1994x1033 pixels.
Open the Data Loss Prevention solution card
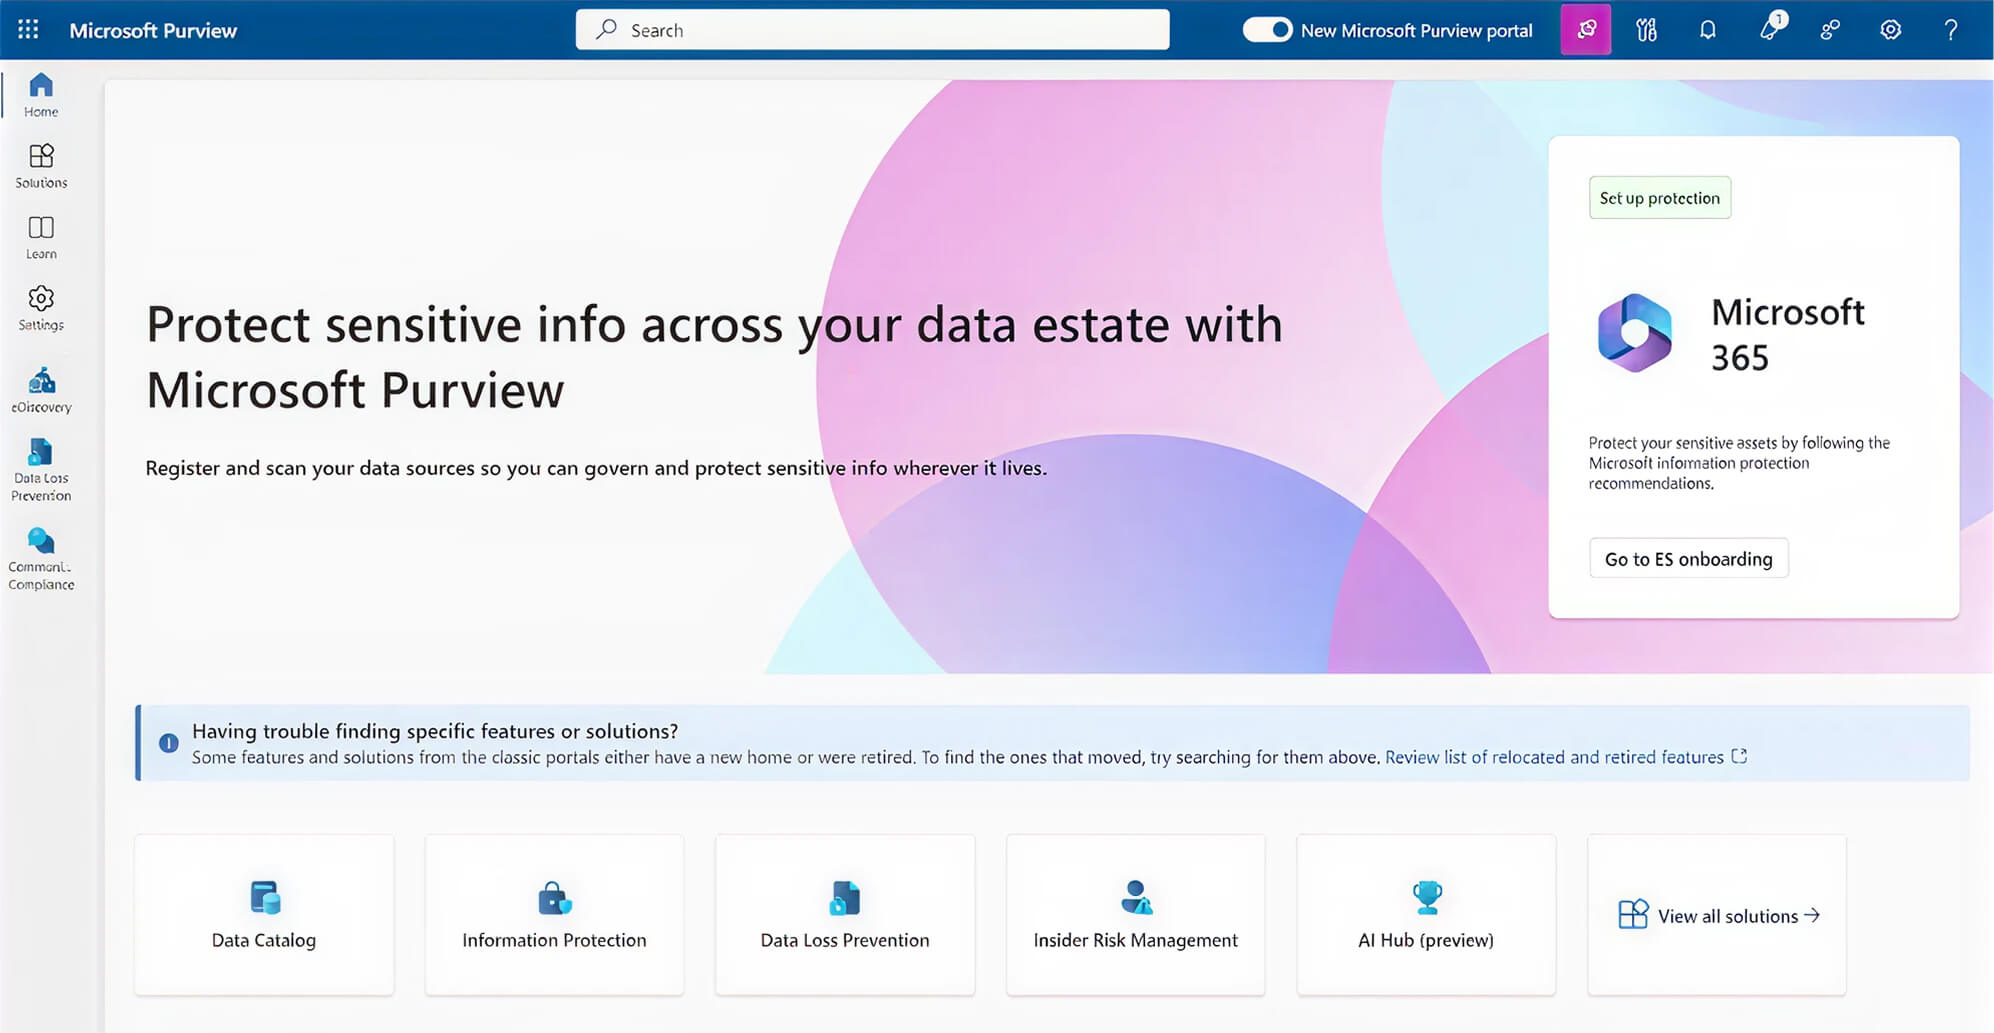[845, 915]
